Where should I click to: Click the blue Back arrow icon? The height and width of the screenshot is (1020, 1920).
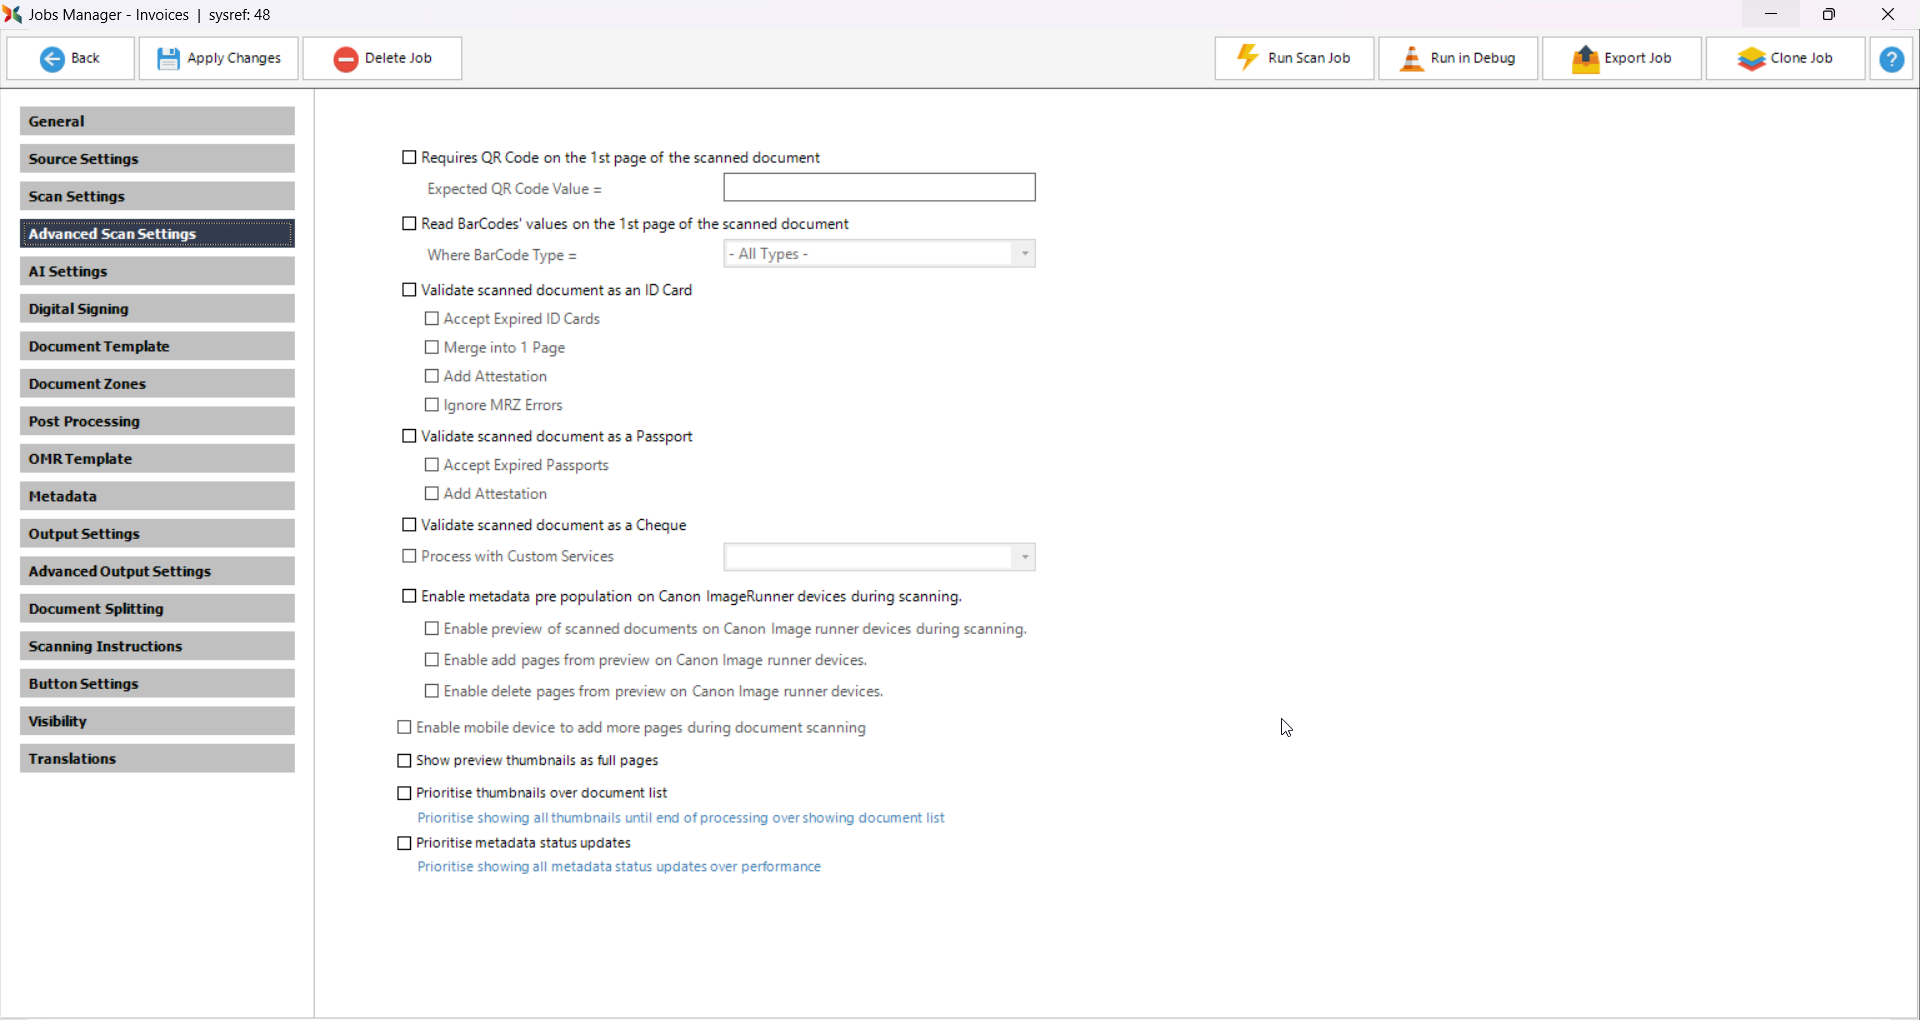tap(52, 59)
